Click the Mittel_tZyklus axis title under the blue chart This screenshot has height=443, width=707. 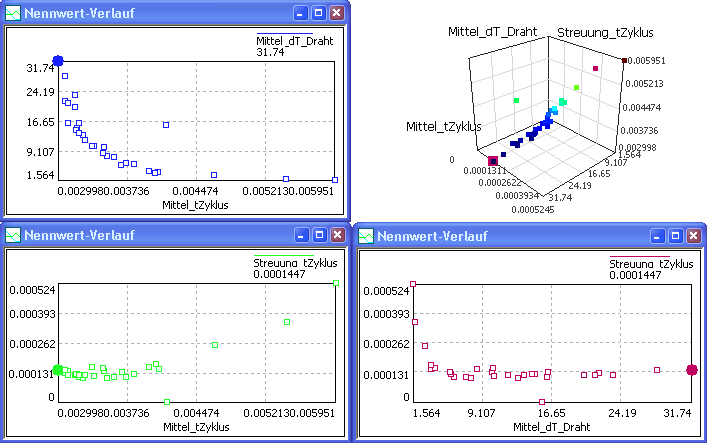click(x=195, y=205)
